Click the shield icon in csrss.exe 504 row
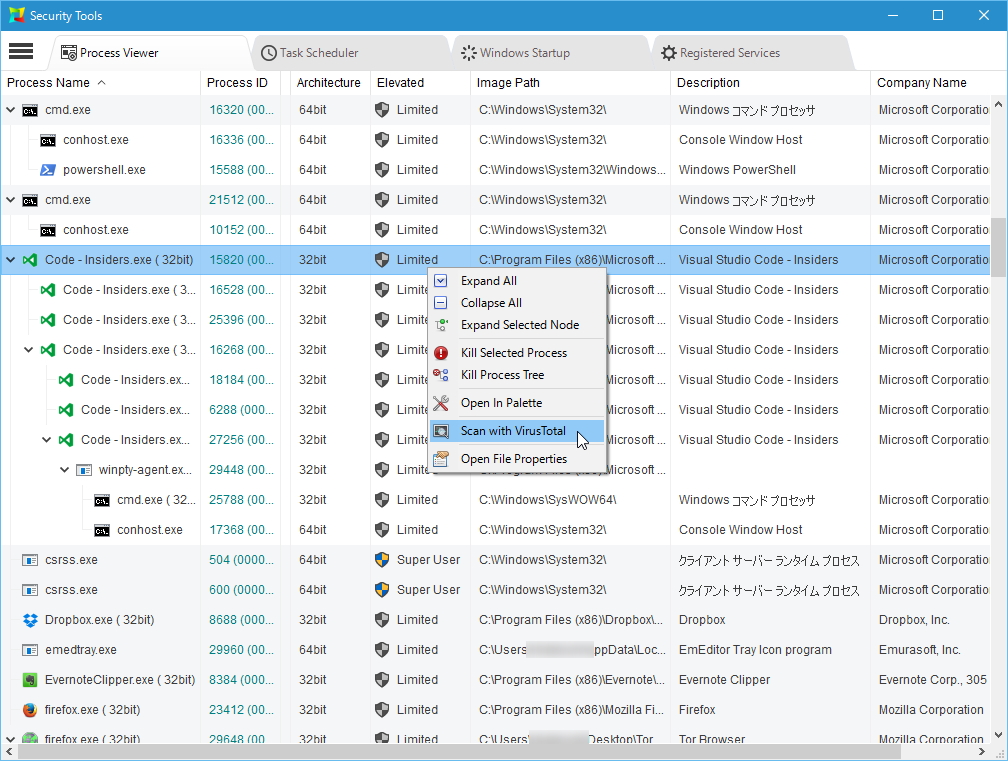Image resolution: width=1008 pixels, height=761 pixels. point(382,560)
